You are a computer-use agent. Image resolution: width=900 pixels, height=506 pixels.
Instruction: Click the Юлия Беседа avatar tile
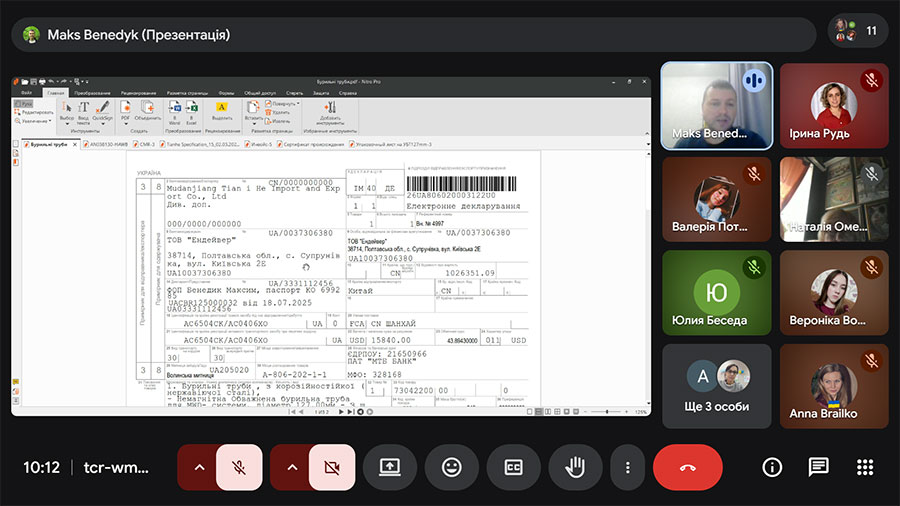click(x=716, y=292)
